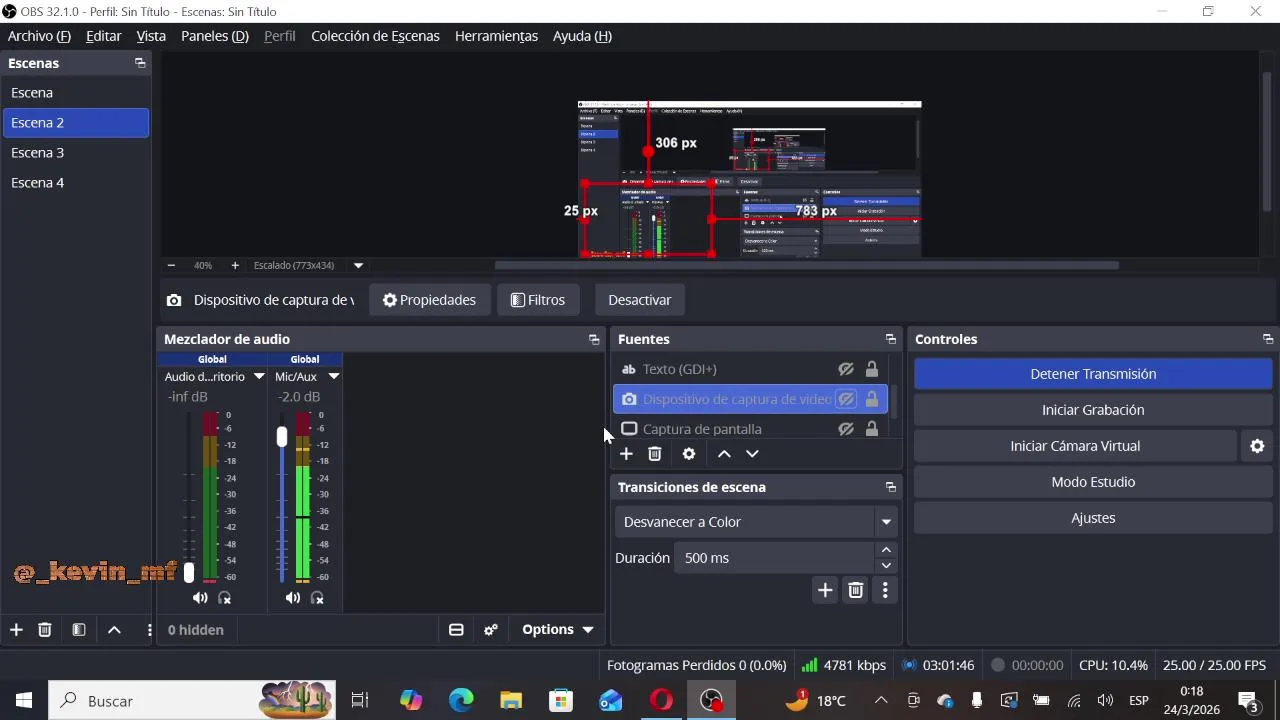1280x720 pixels.
Task: Add a new scene transition
Action: pyautogui.click(x=825, y=590)
